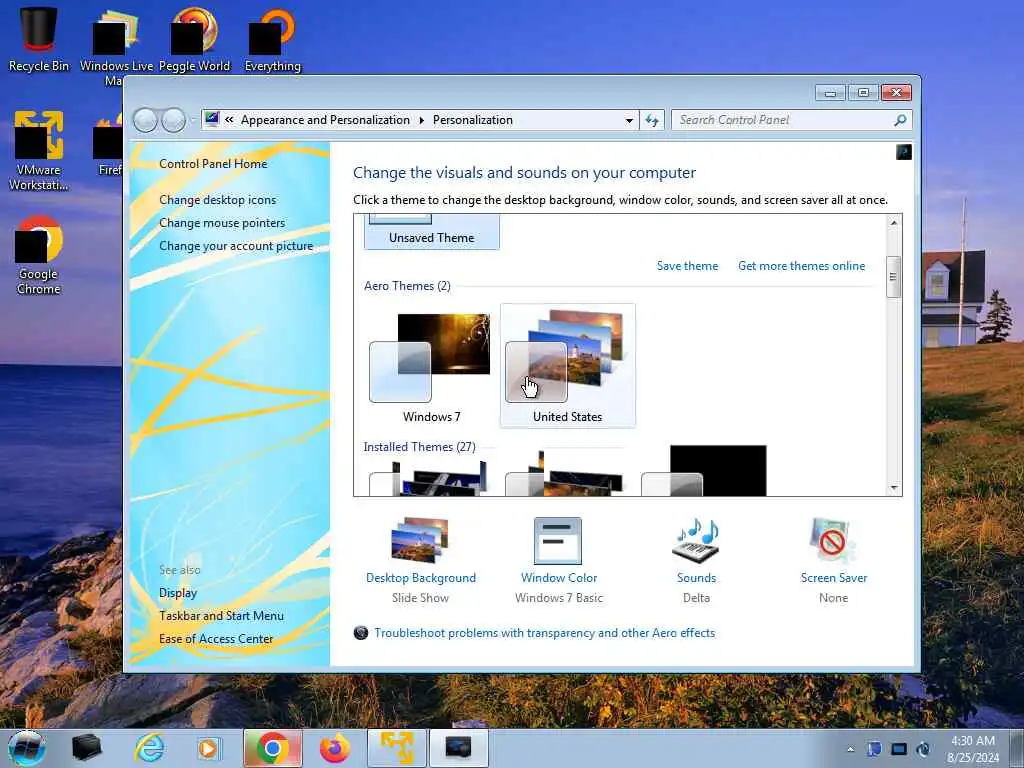Click the tray icon beside the clock
1024x768 pixels.
click(x=923, y=749)
